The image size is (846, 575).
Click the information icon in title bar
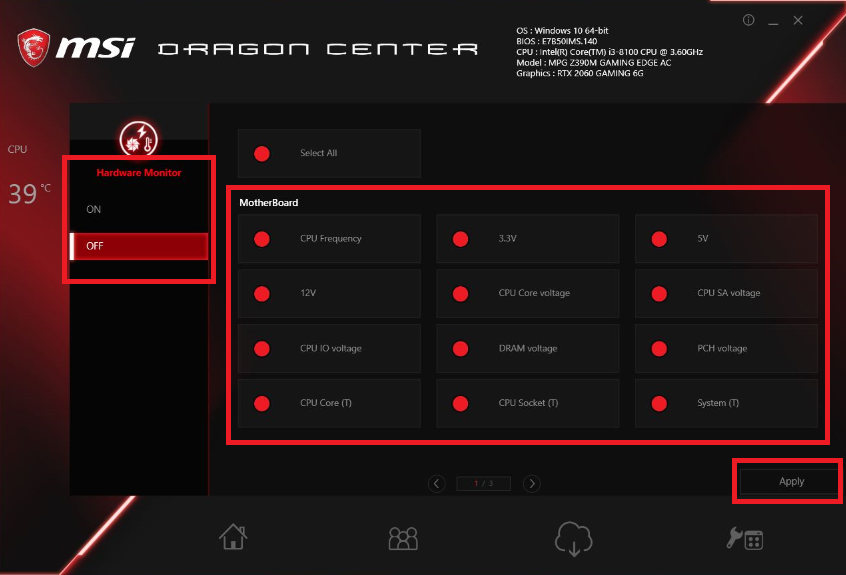click(749, 21)
